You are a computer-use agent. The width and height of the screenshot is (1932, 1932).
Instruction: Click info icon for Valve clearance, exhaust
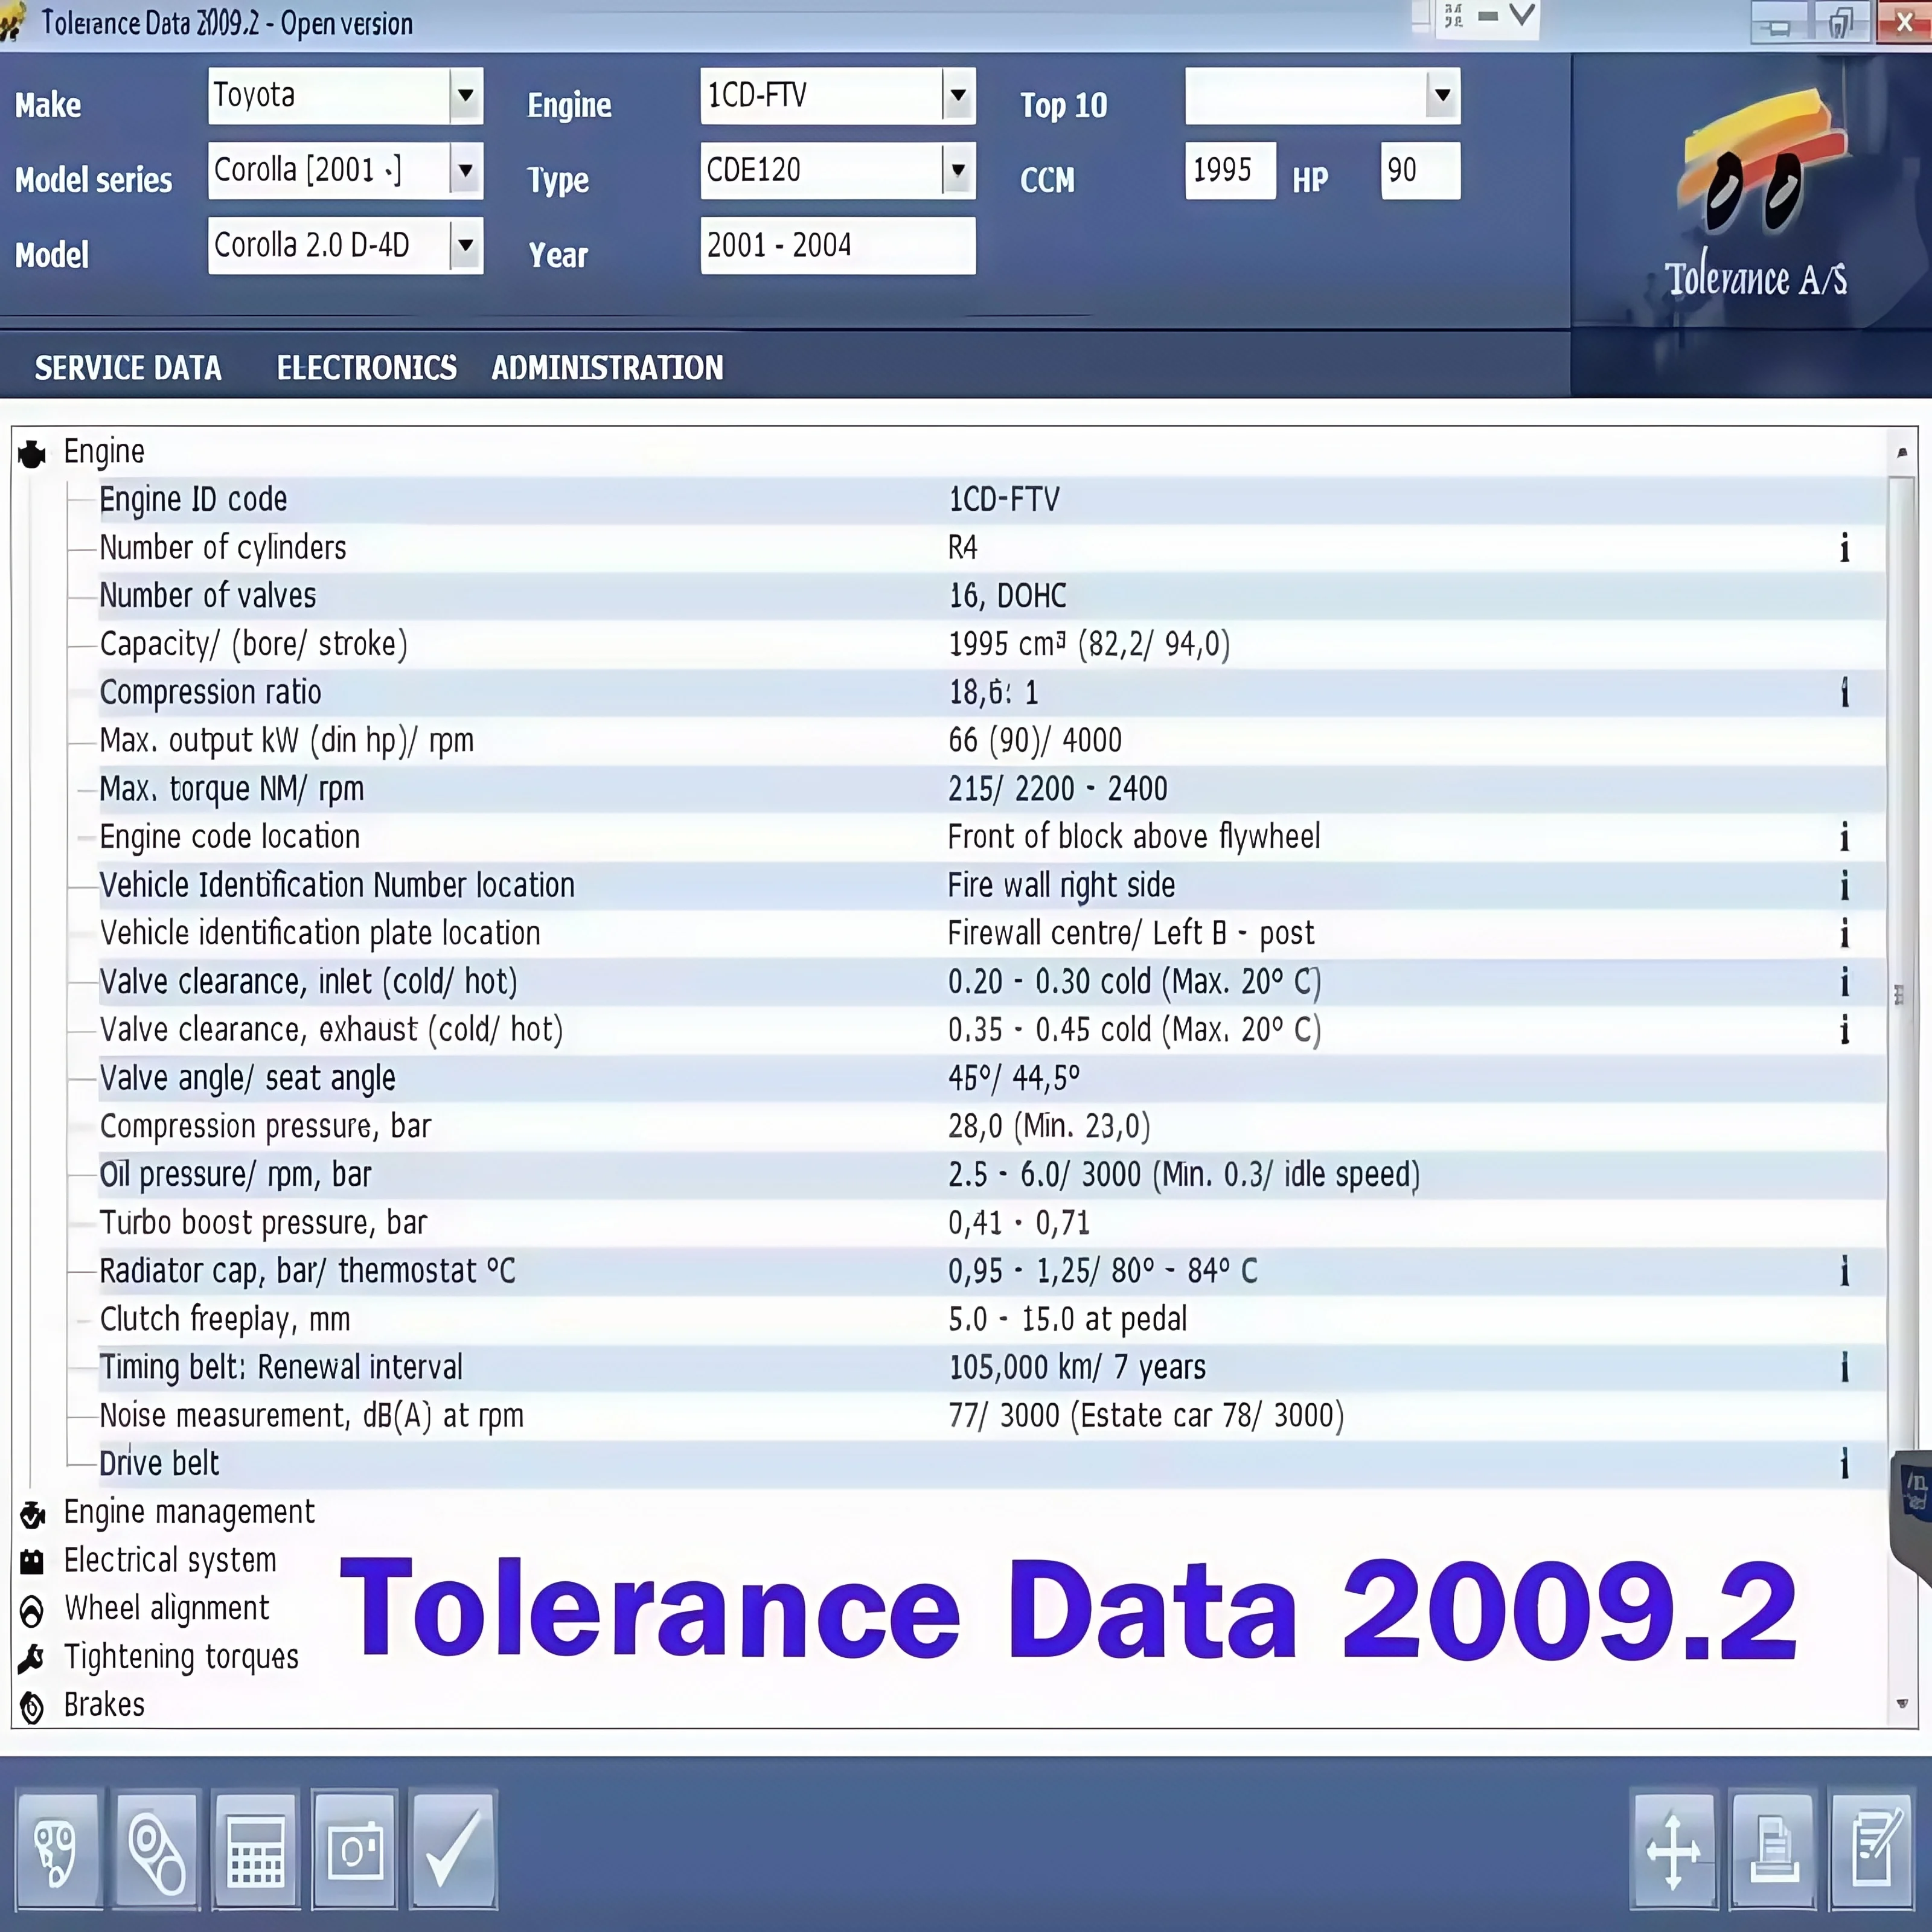1844,1029
